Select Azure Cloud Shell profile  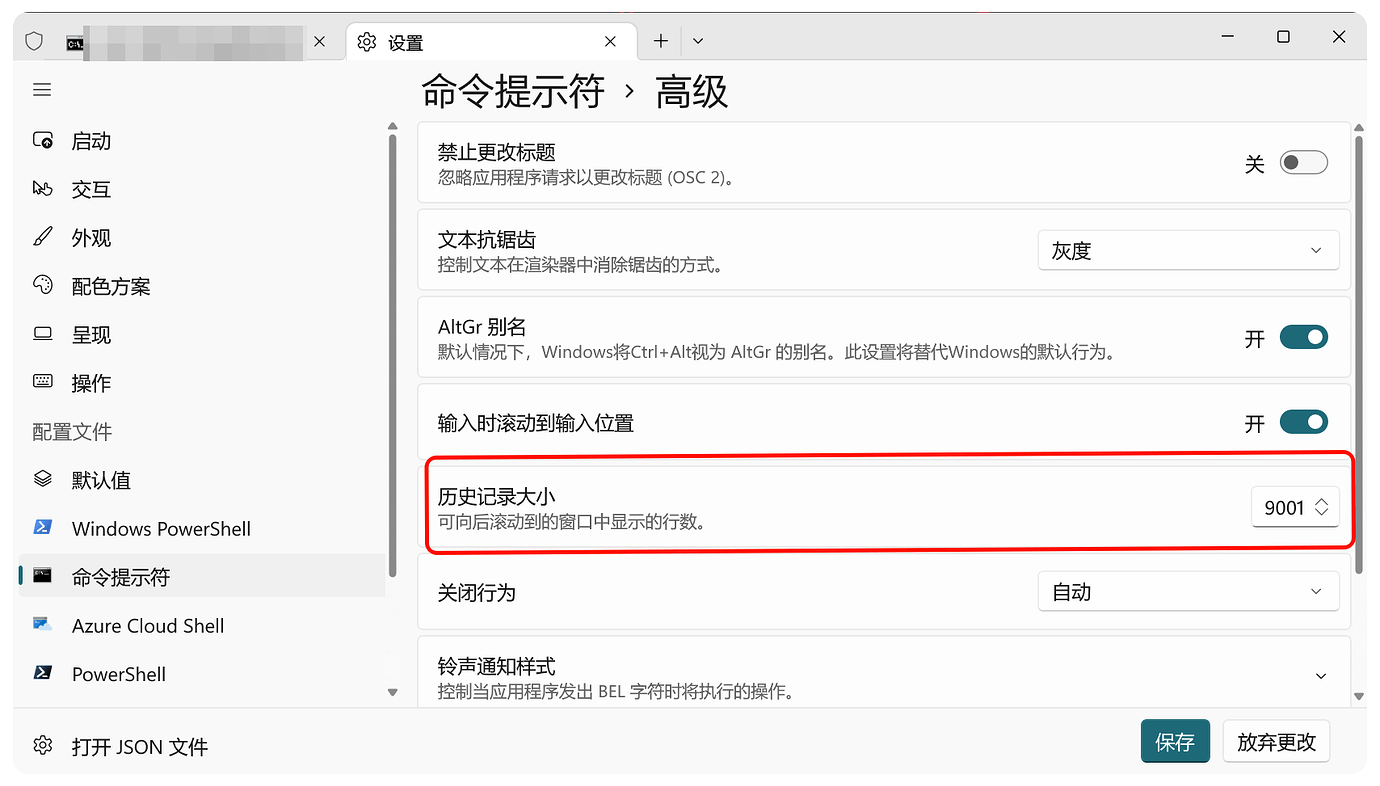pyautogui.click(x=202, y=625)
